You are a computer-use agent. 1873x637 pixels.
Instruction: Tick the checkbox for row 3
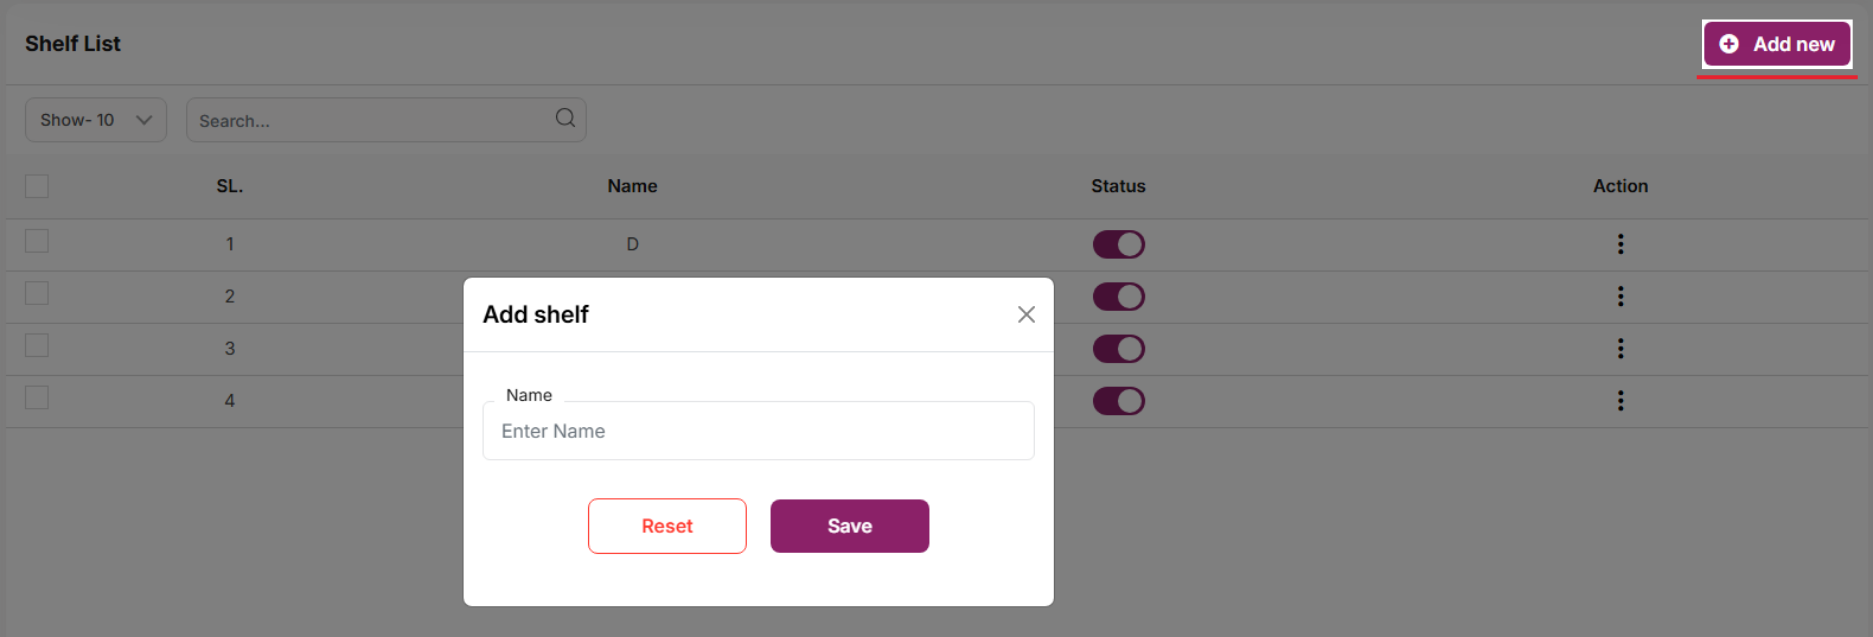pos(37,345)
